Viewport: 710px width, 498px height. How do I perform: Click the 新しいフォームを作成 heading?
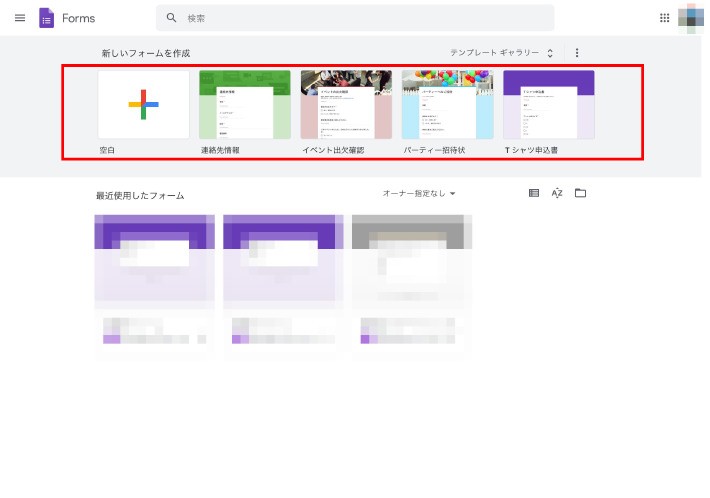(146, 53)
